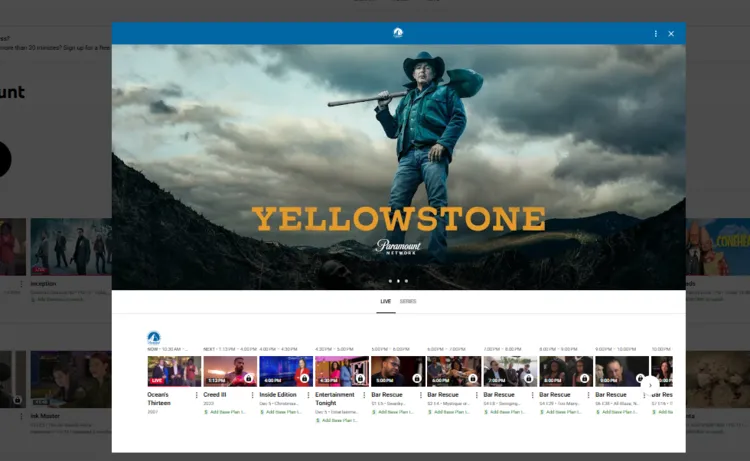
Task: Click the lock icon on the 5:00 PM Bar Rescue thumbnail
Action: [x=417, y=379]
